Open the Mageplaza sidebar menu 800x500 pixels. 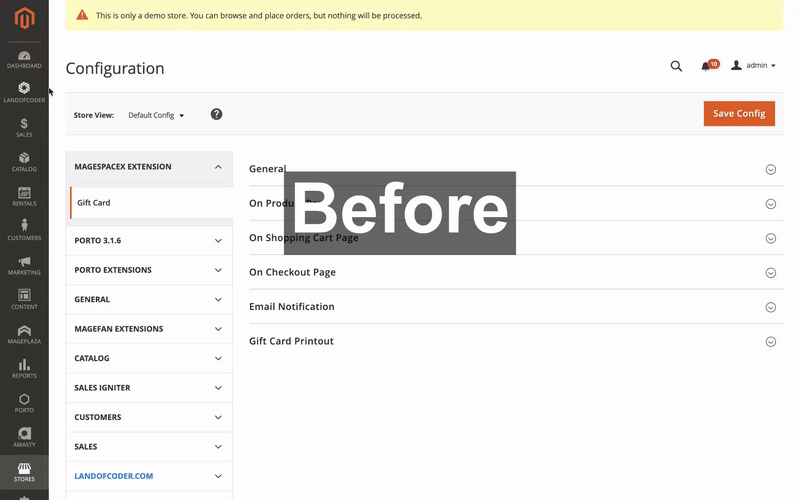(x=24, y=334)
